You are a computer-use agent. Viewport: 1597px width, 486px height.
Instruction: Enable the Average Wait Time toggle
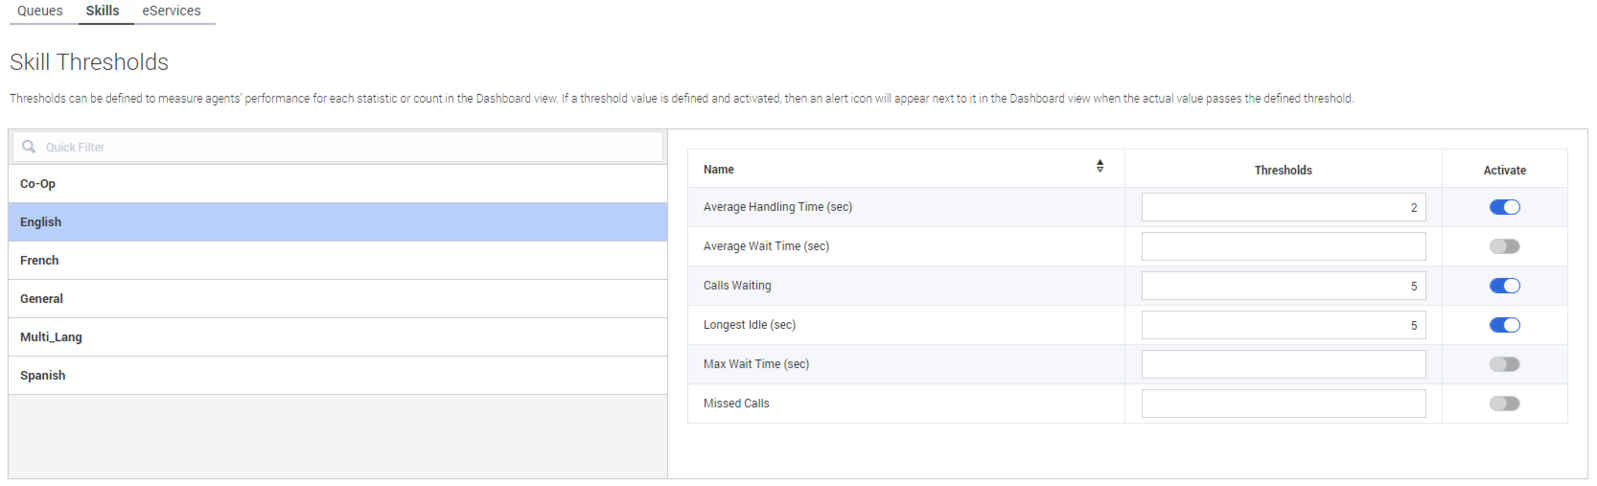point(1504,246)
